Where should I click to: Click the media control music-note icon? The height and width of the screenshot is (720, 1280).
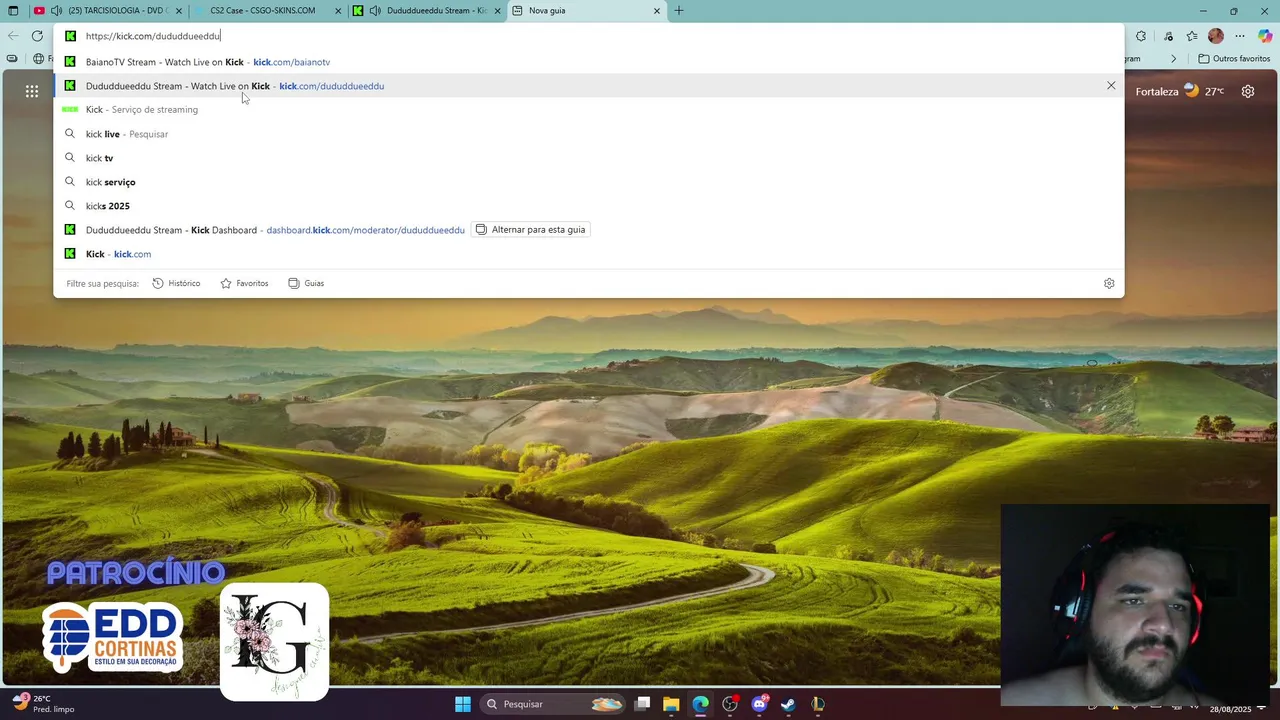pos(1168,36)
